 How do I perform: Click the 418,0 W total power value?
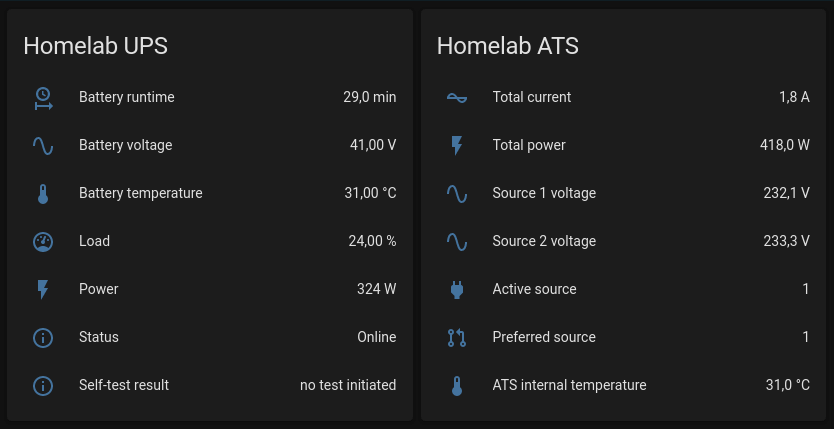pyautogui.click(x=784, y=145)
